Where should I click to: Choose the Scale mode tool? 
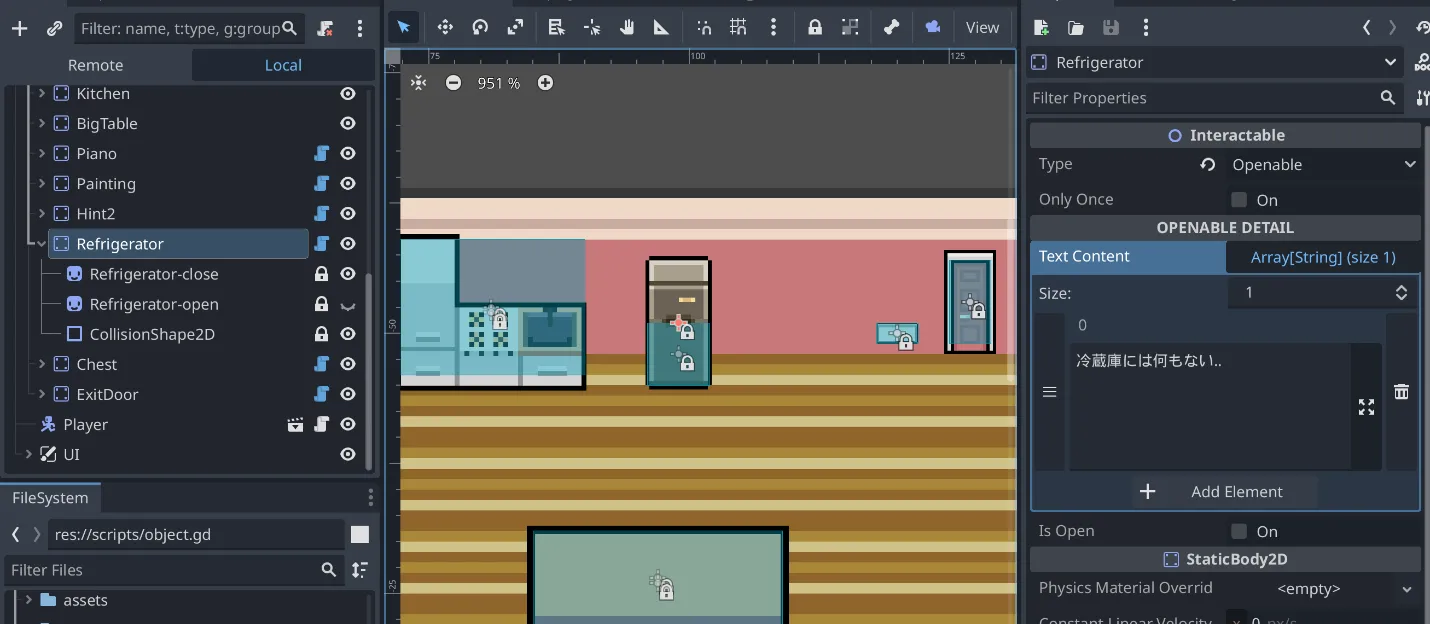pyautogui.click(x=515, y=28)
